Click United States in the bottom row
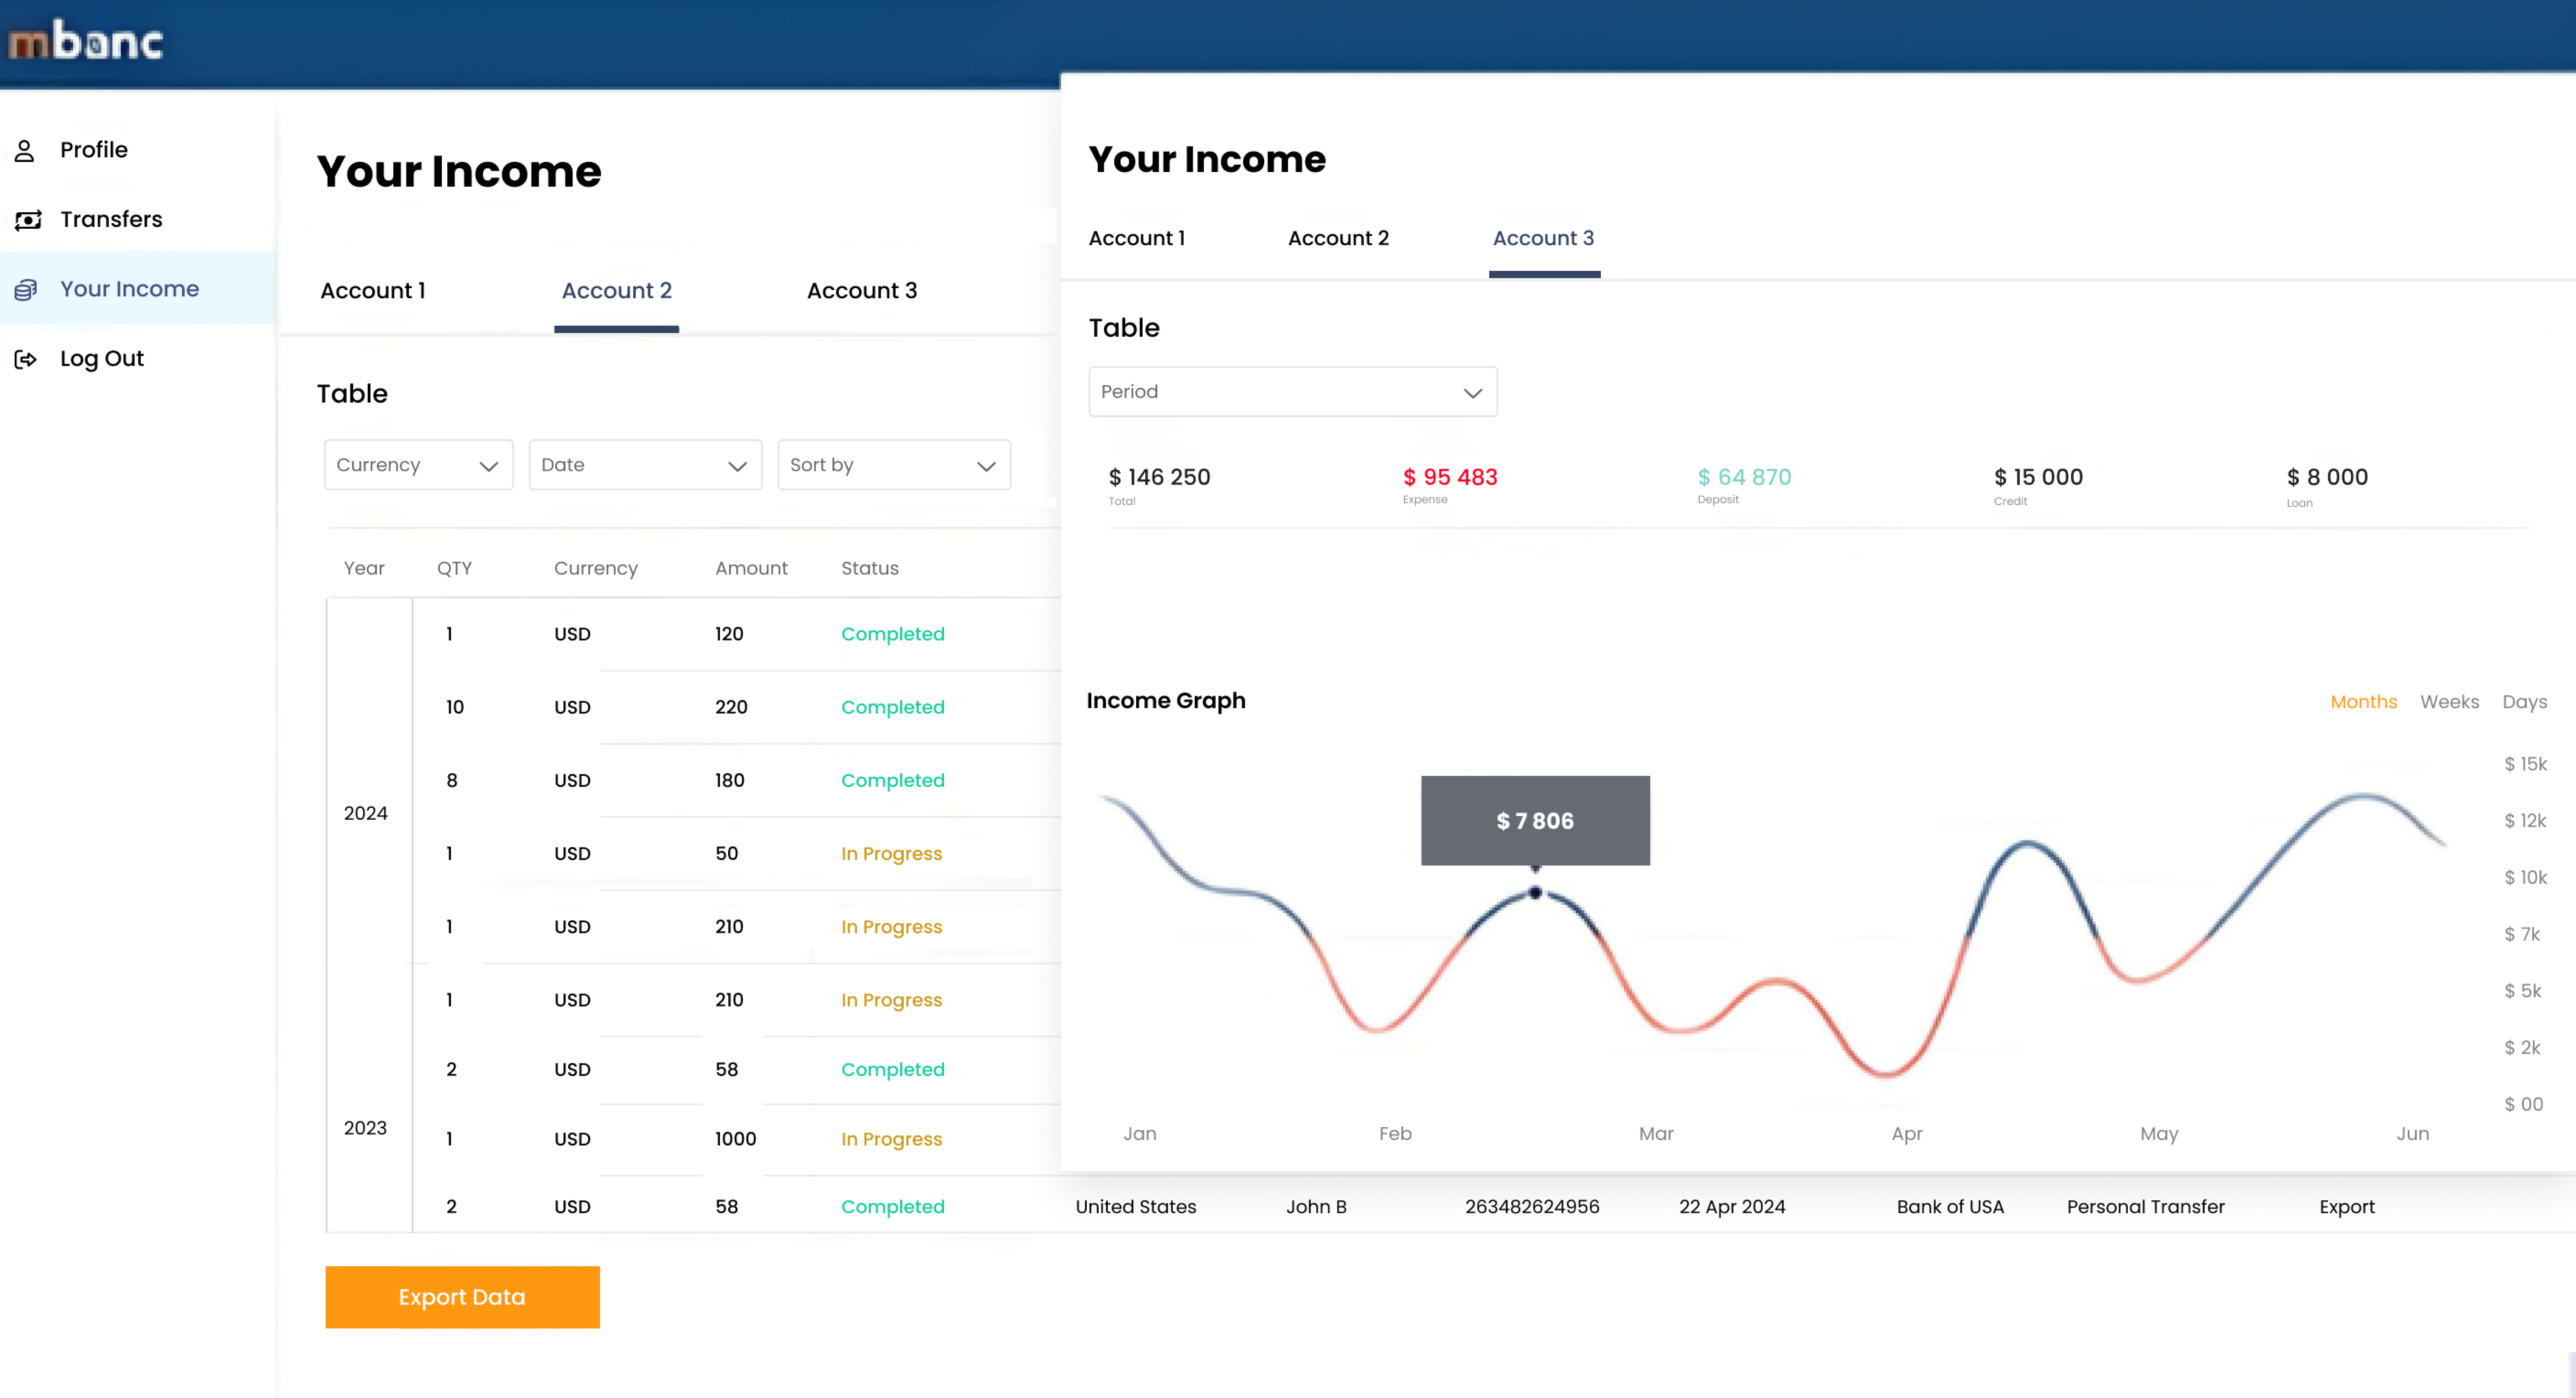 pos(1136,1206)
